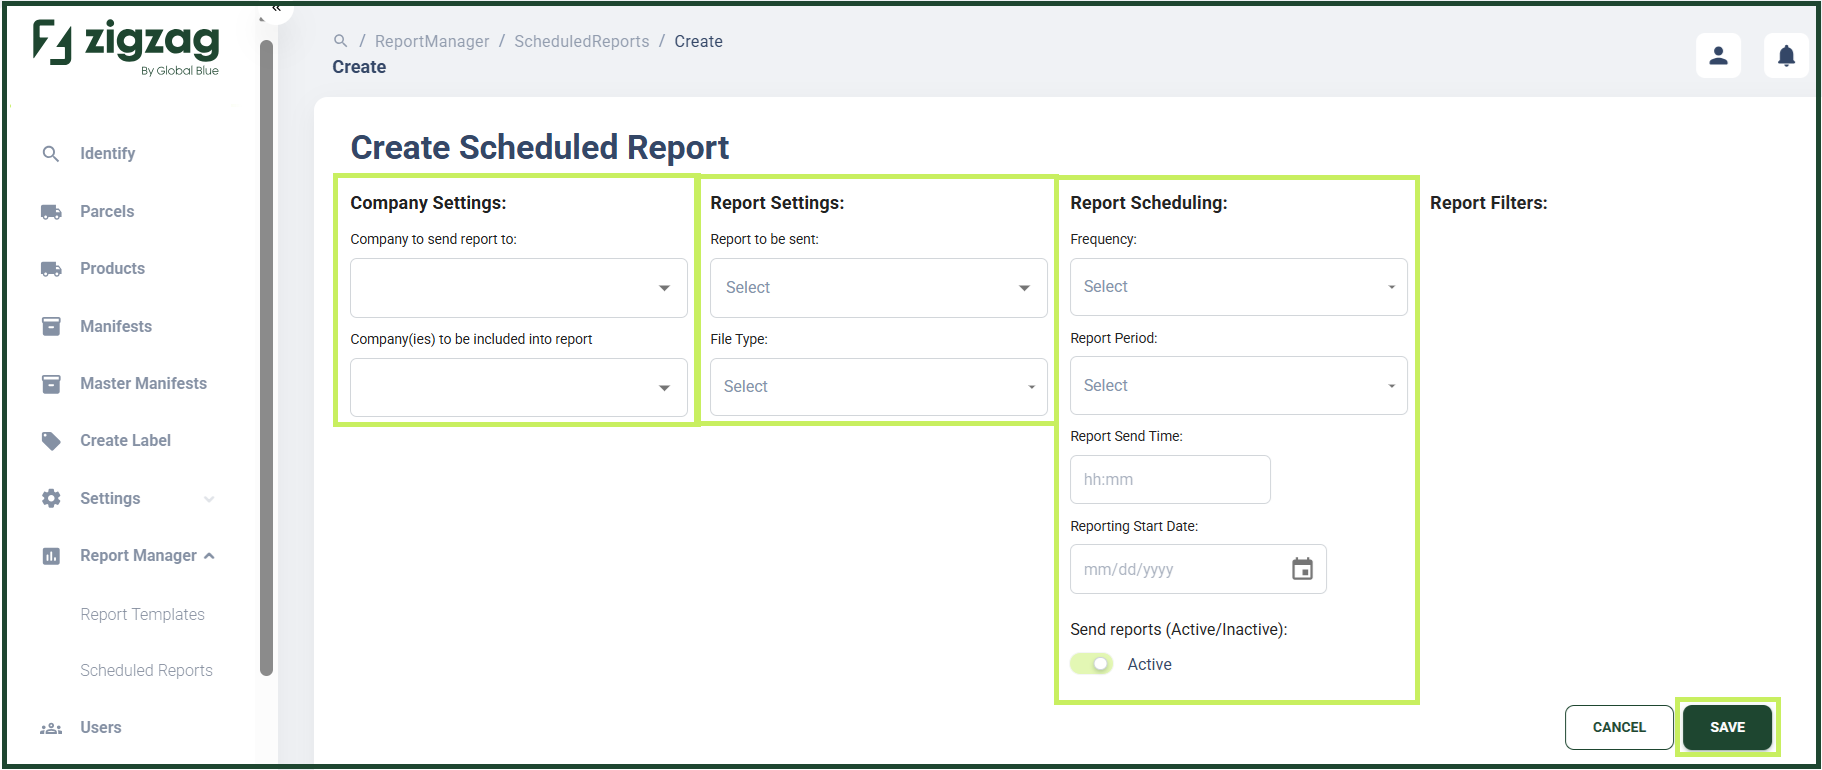Click the Products truck icon
This screenshot has width=1822, height=770.
tap(51, 269)
